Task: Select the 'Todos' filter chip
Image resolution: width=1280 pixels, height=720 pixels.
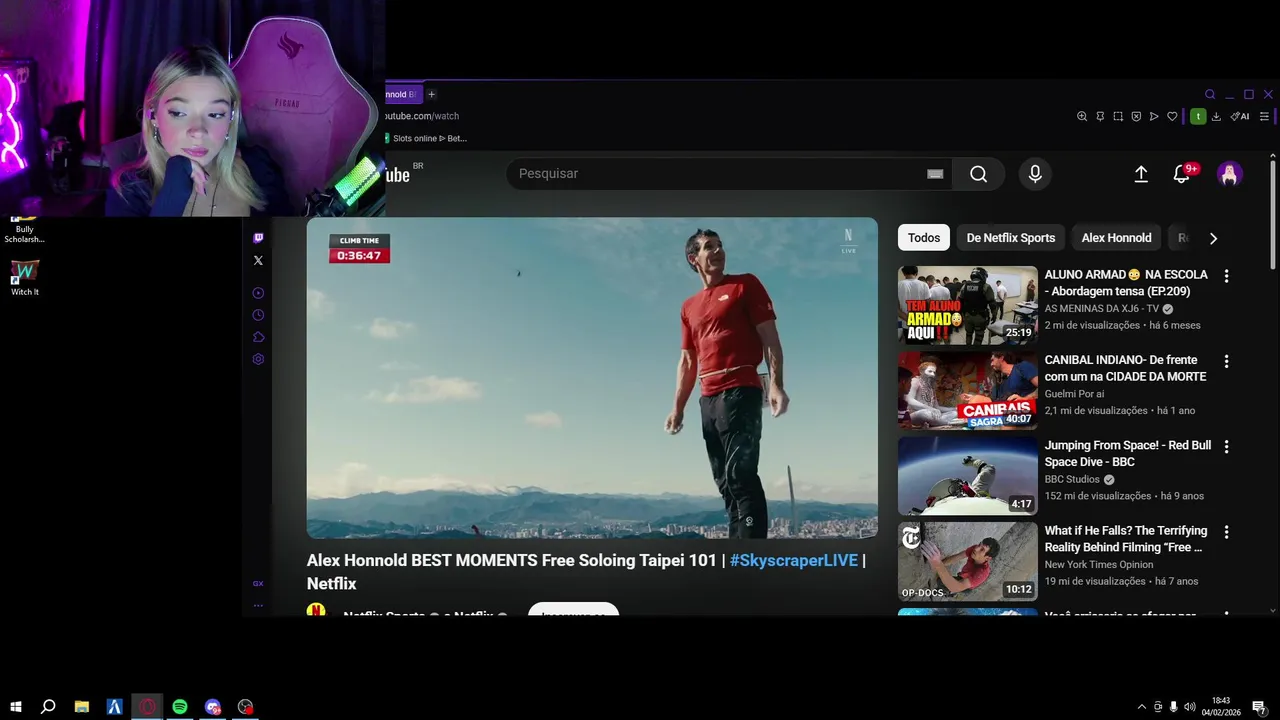Action: click(x=924, y=238)
